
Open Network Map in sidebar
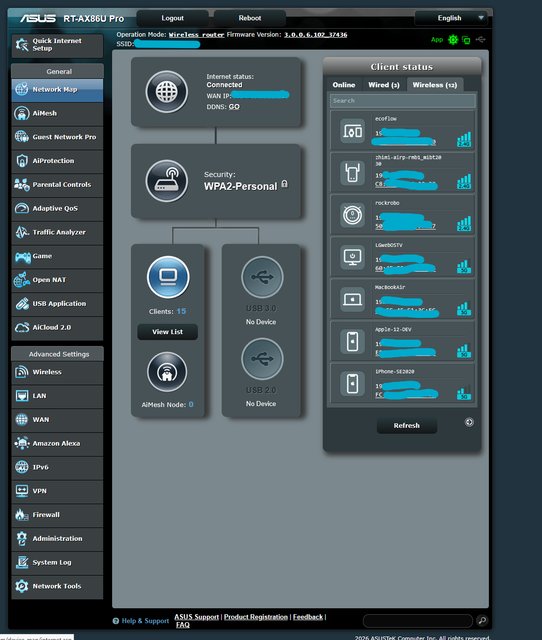57,89
